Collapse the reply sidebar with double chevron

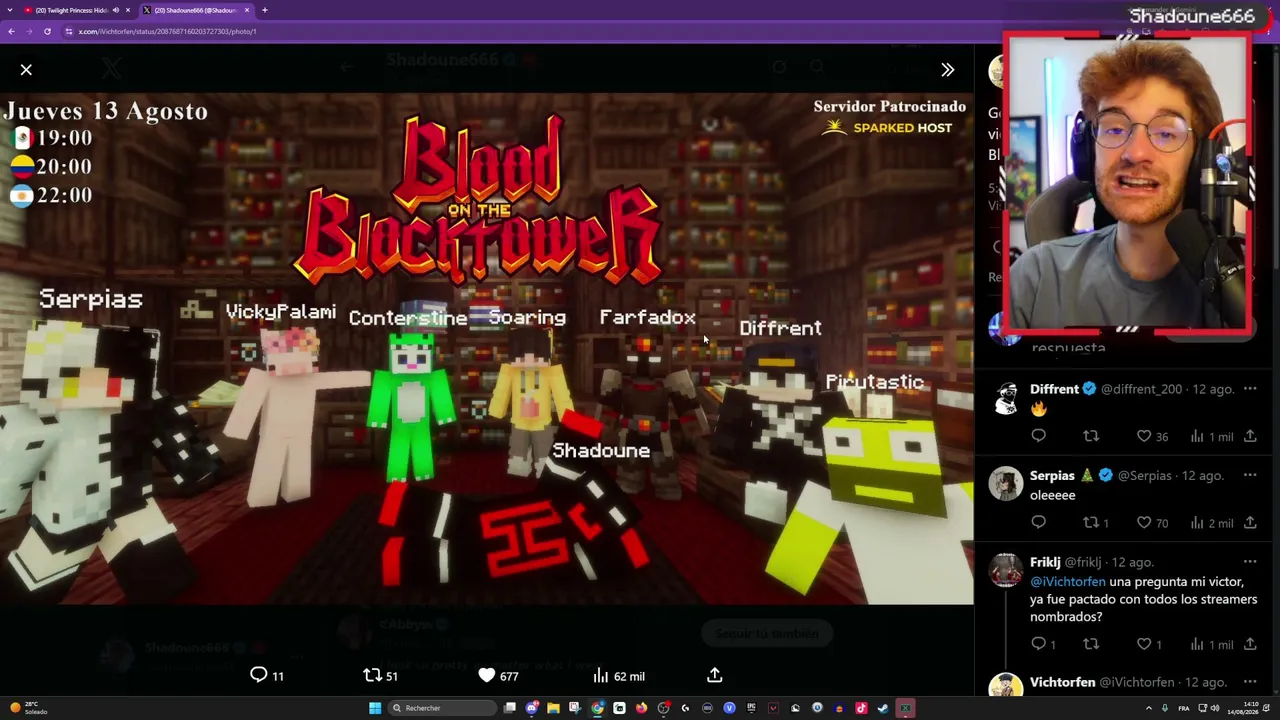947,69
